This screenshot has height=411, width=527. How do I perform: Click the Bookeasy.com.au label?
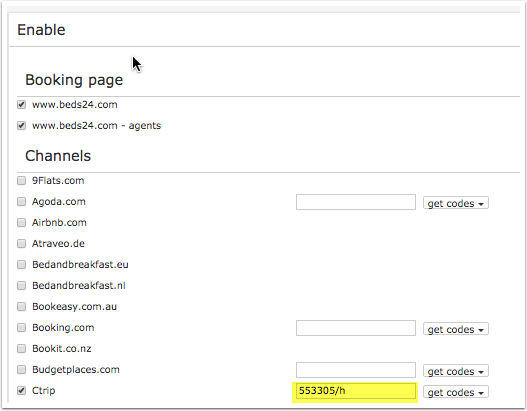click(x=75, y=307)
